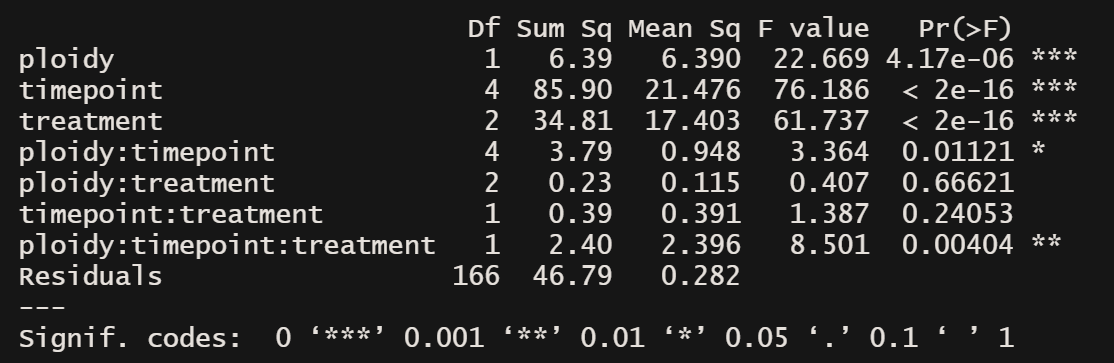Click the Mean Sq value 17.403

click(693, 121)
